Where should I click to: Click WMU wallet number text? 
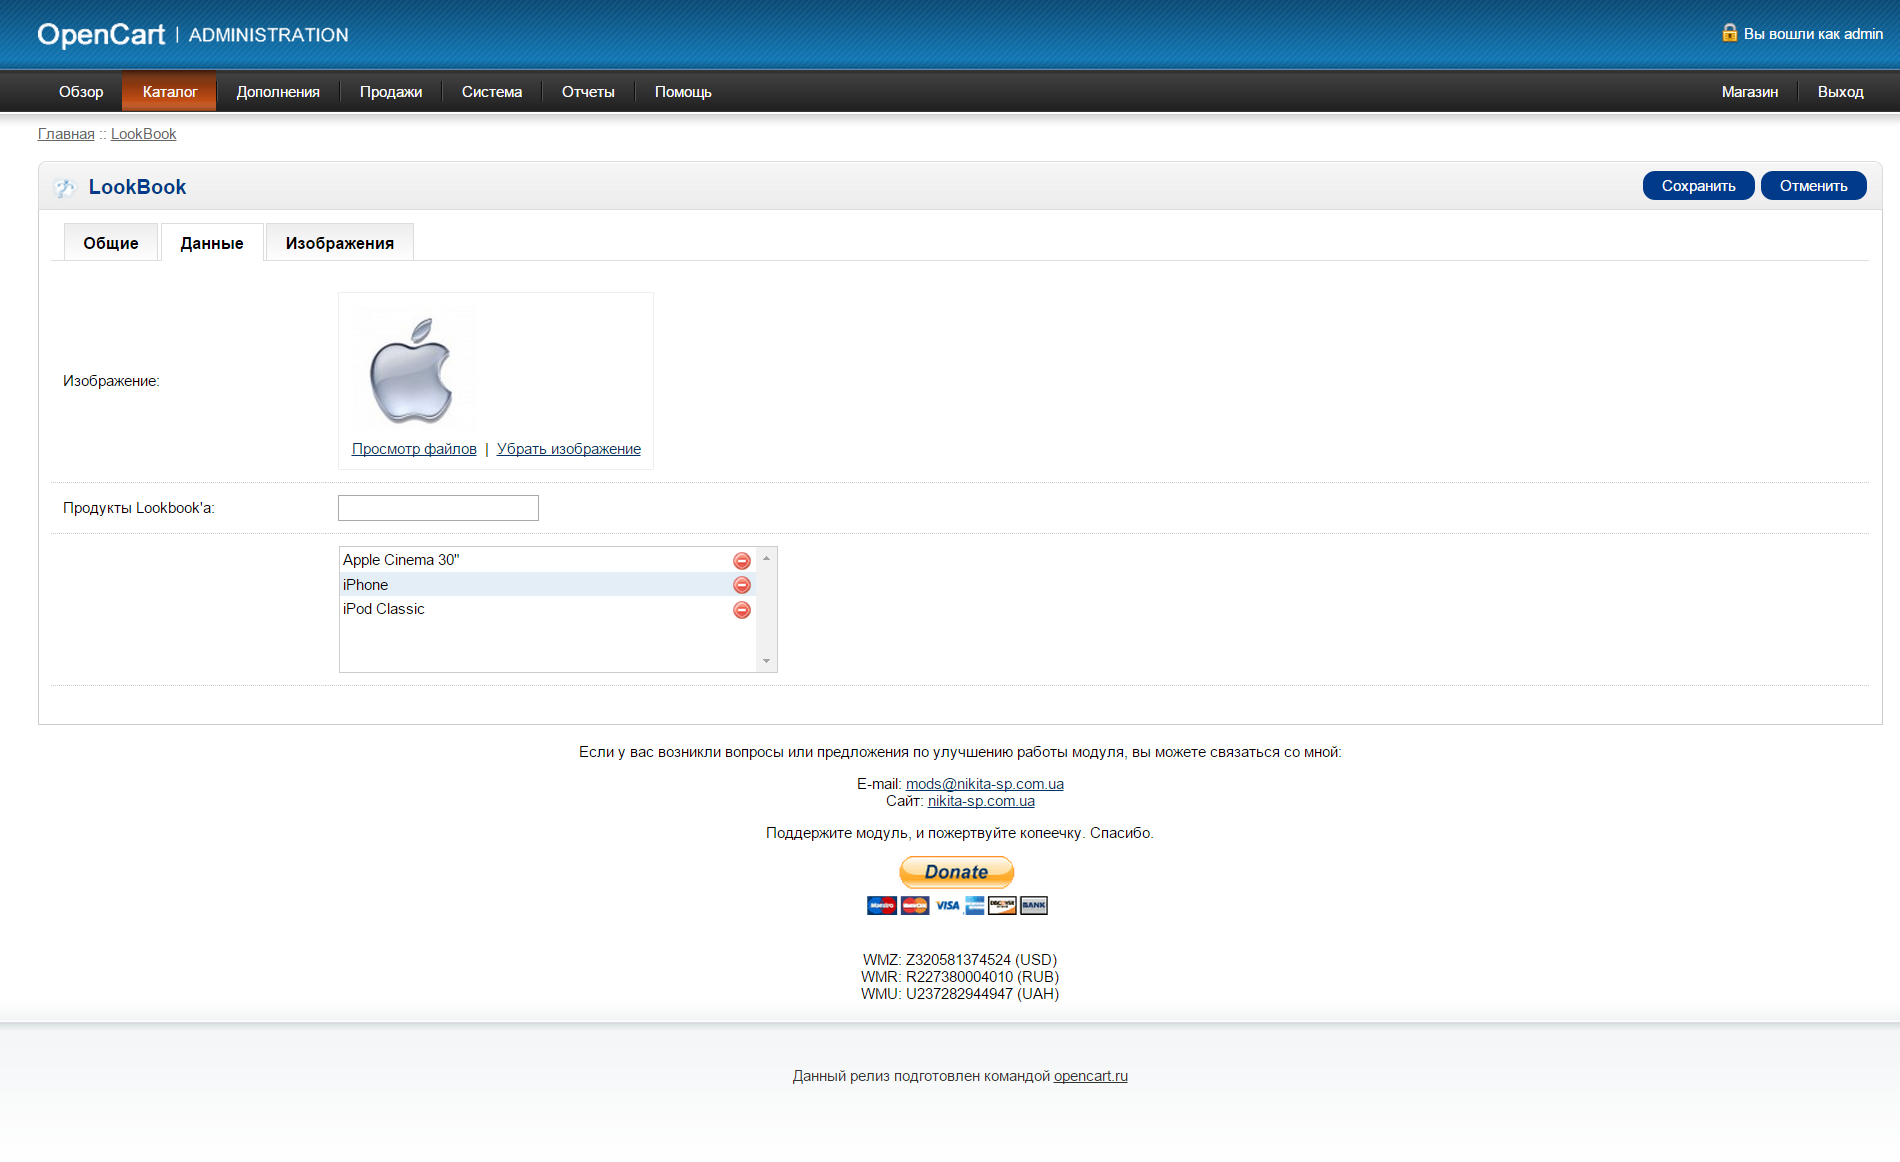pyautogui.click(x=960, y=994)
